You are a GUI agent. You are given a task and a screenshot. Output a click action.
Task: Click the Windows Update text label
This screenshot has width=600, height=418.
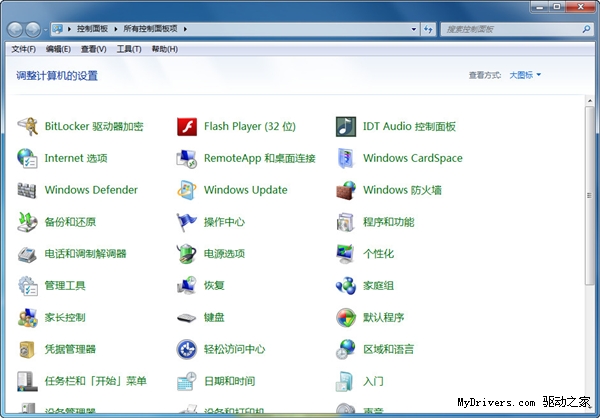246,190
